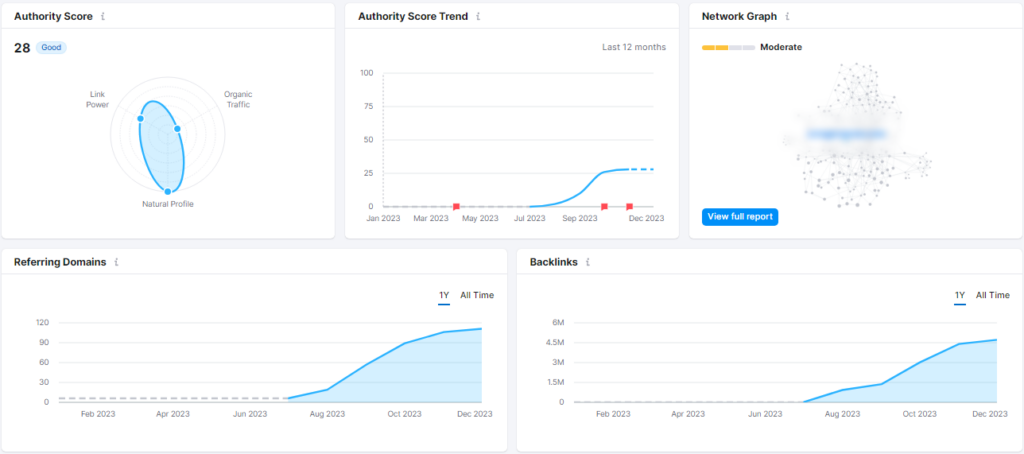Click the info icon beside Authority Score Trend
1024x454 pixels.
tap(478, 16)
